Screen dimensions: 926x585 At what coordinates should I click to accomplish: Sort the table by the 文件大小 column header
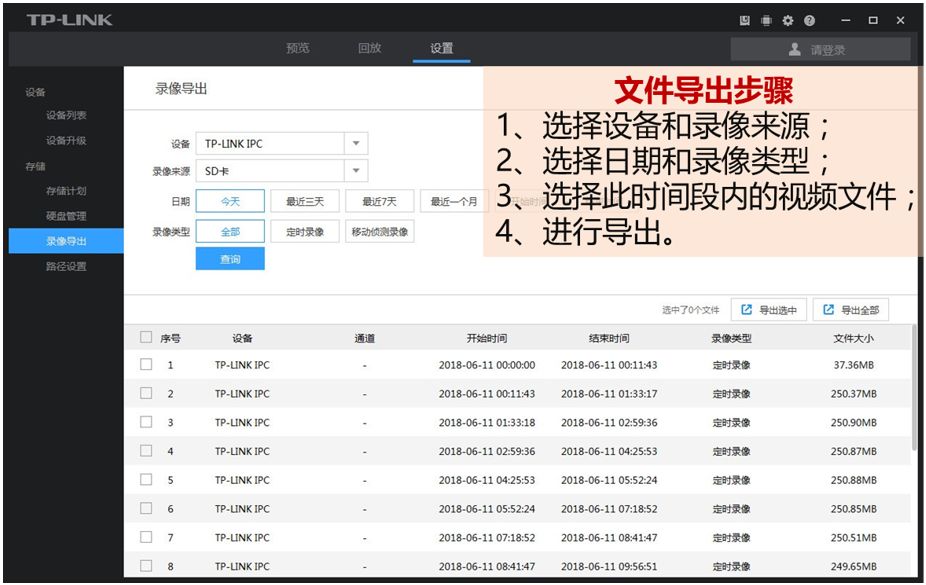(853, 338)
